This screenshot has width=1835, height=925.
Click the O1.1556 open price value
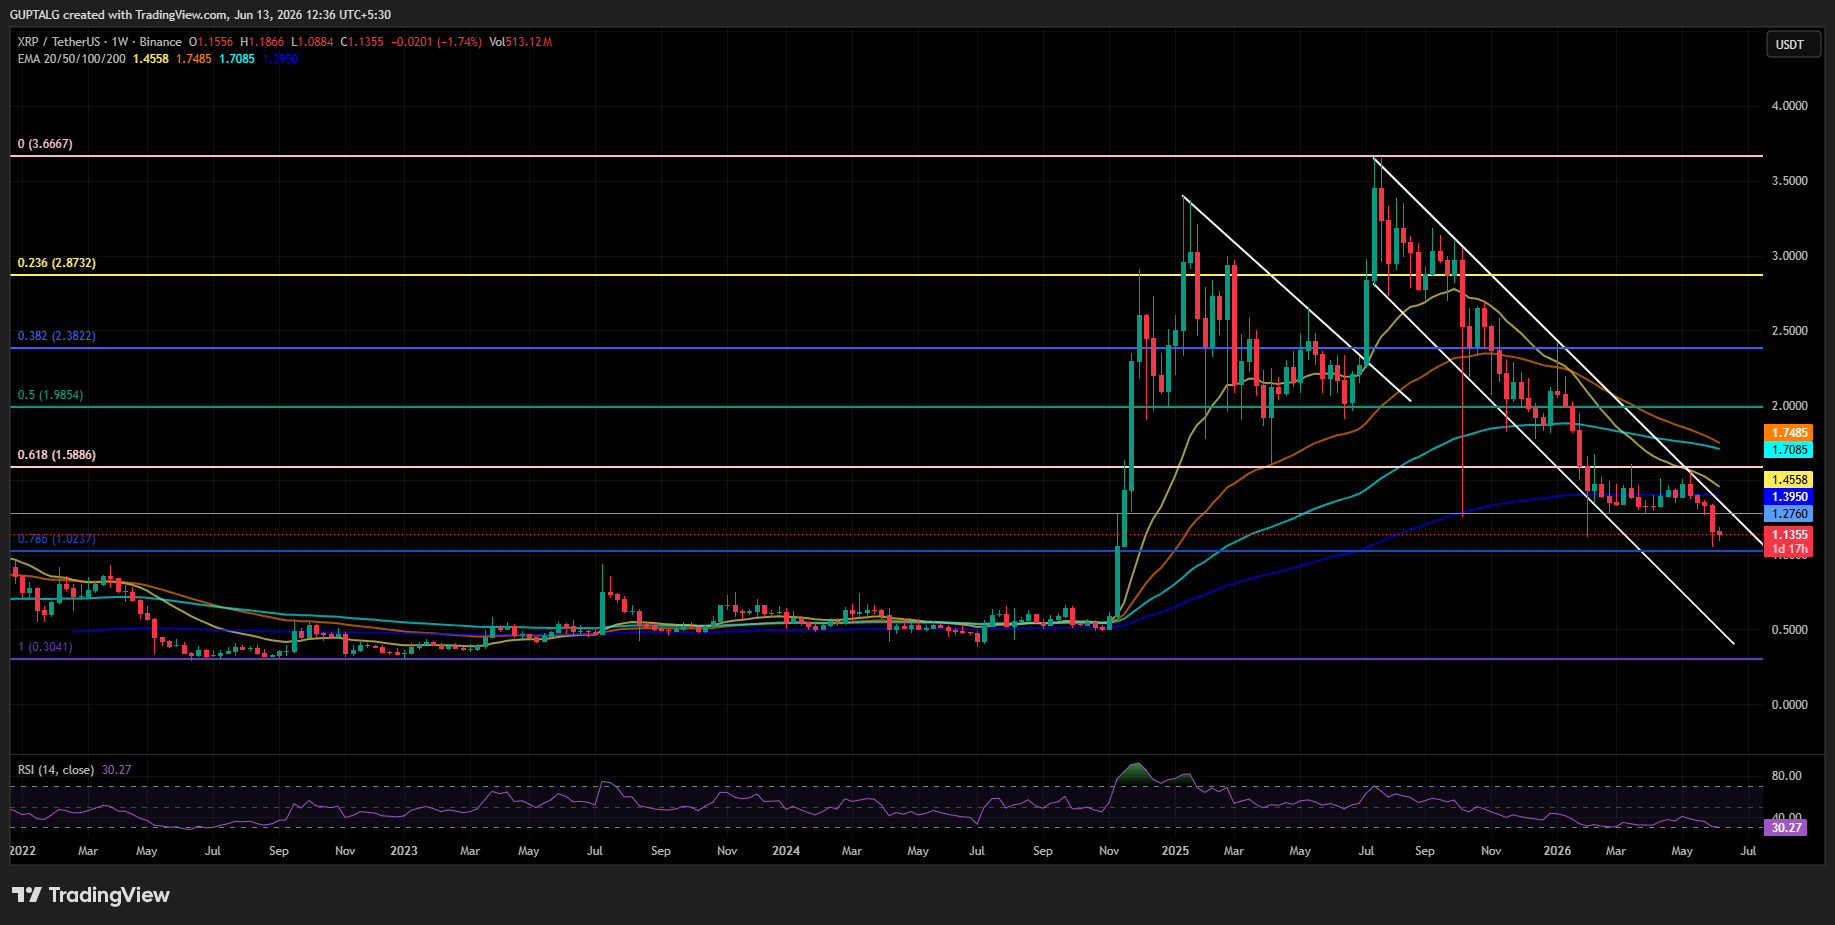click(x=211, y=42)
